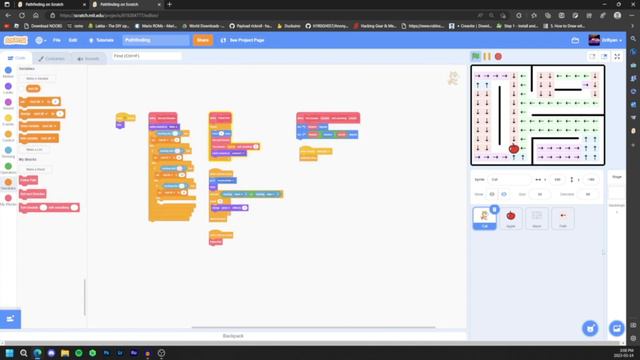Click the Find block search field

(146, 56)
